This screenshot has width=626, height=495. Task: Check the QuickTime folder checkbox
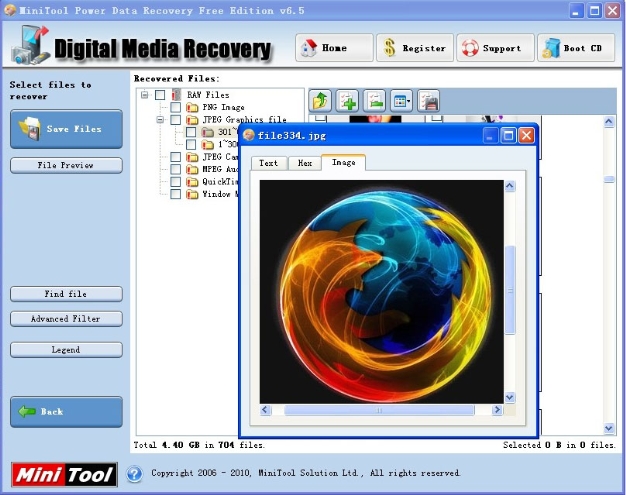176,182
